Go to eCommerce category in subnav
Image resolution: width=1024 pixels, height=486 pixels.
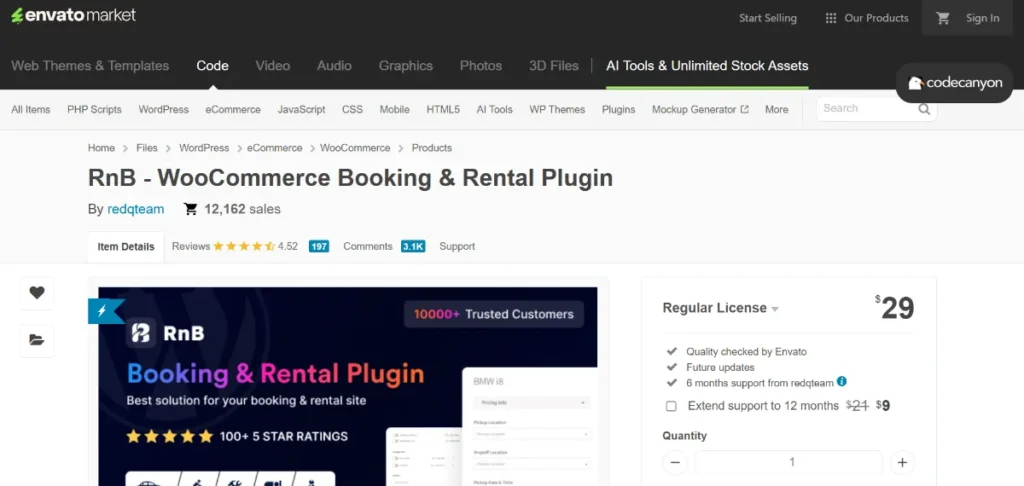(x=233, y=110)
